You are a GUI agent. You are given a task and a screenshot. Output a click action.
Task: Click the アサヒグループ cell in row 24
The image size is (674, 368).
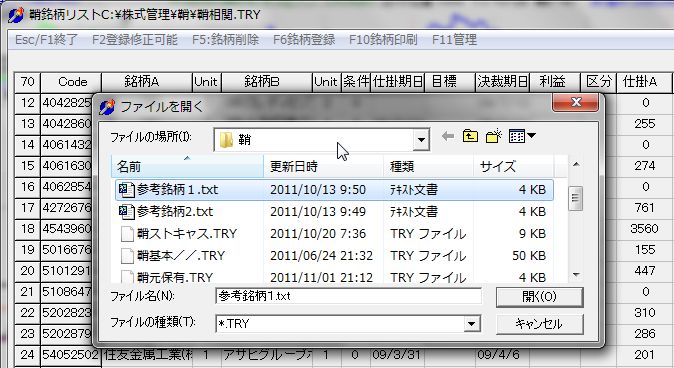pyautogui.click(x=267, y=355)
